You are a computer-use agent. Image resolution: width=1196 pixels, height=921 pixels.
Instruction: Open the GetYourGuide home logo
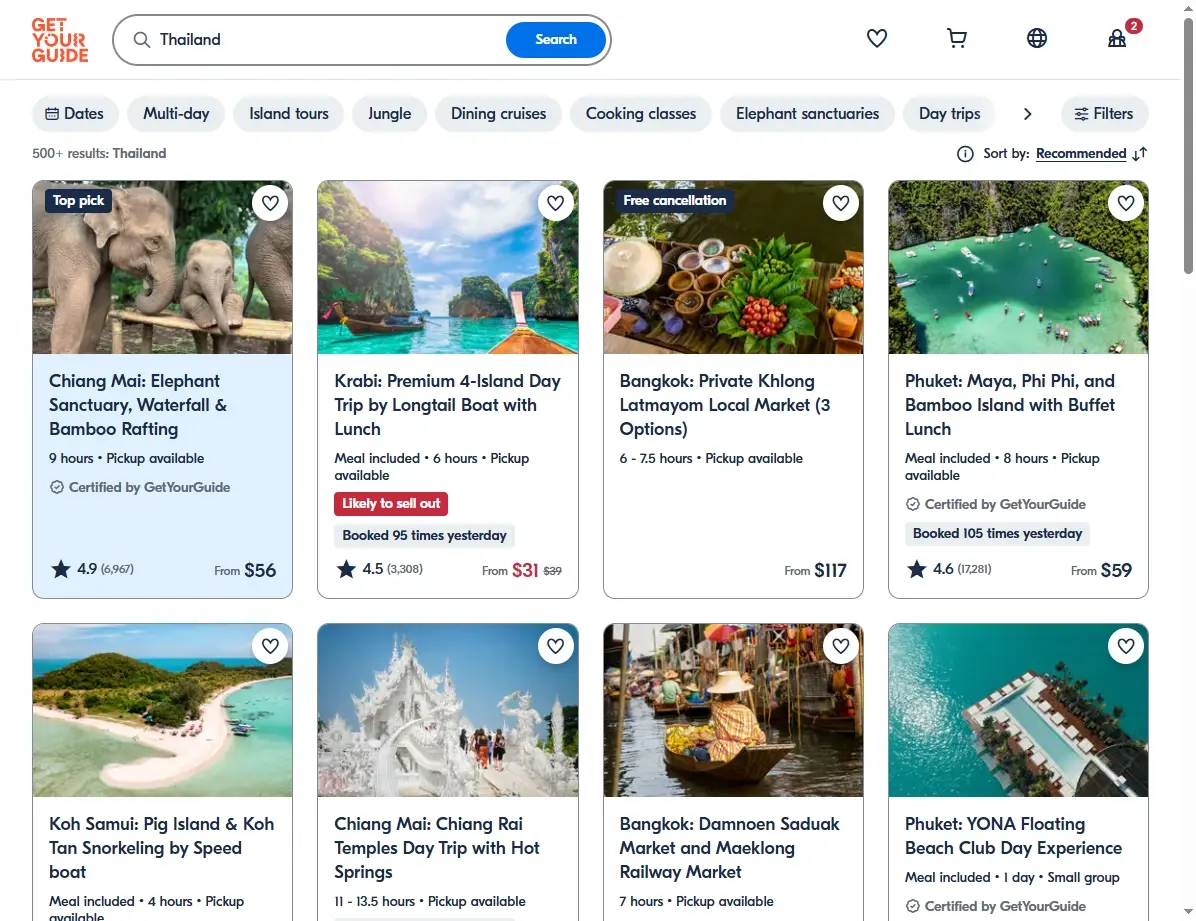tap(59, 40)
